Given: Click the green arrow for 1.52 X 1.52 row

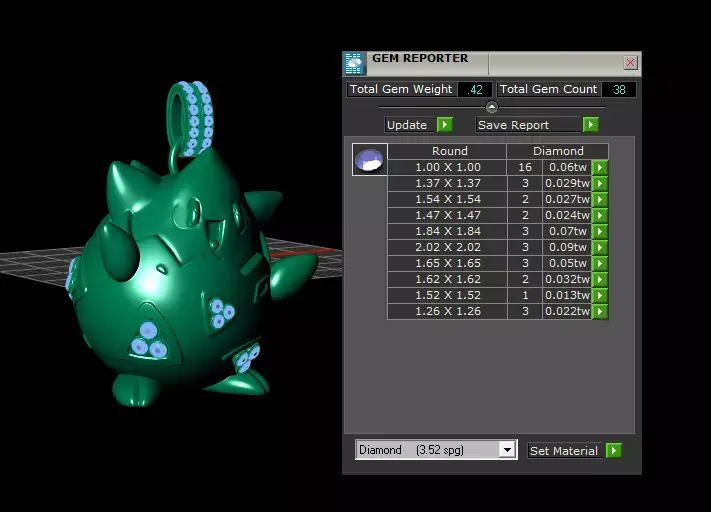Looking at the screenshot, I should click(600, 295).
